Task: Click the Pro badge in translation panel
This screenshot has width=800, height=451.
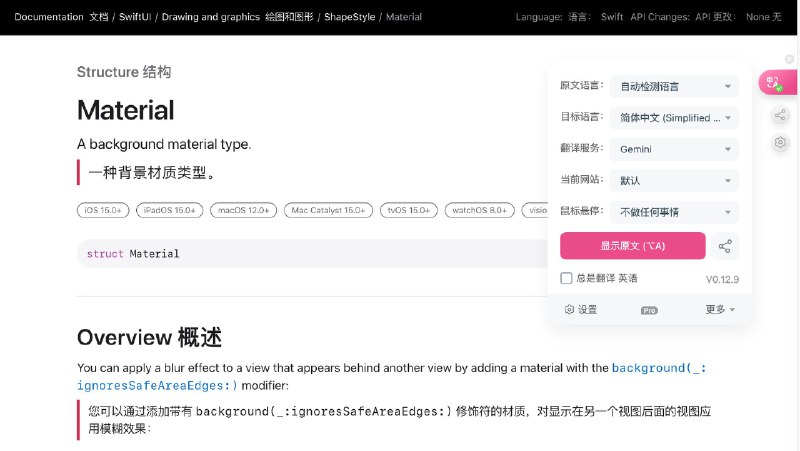Action: (649, 311)
